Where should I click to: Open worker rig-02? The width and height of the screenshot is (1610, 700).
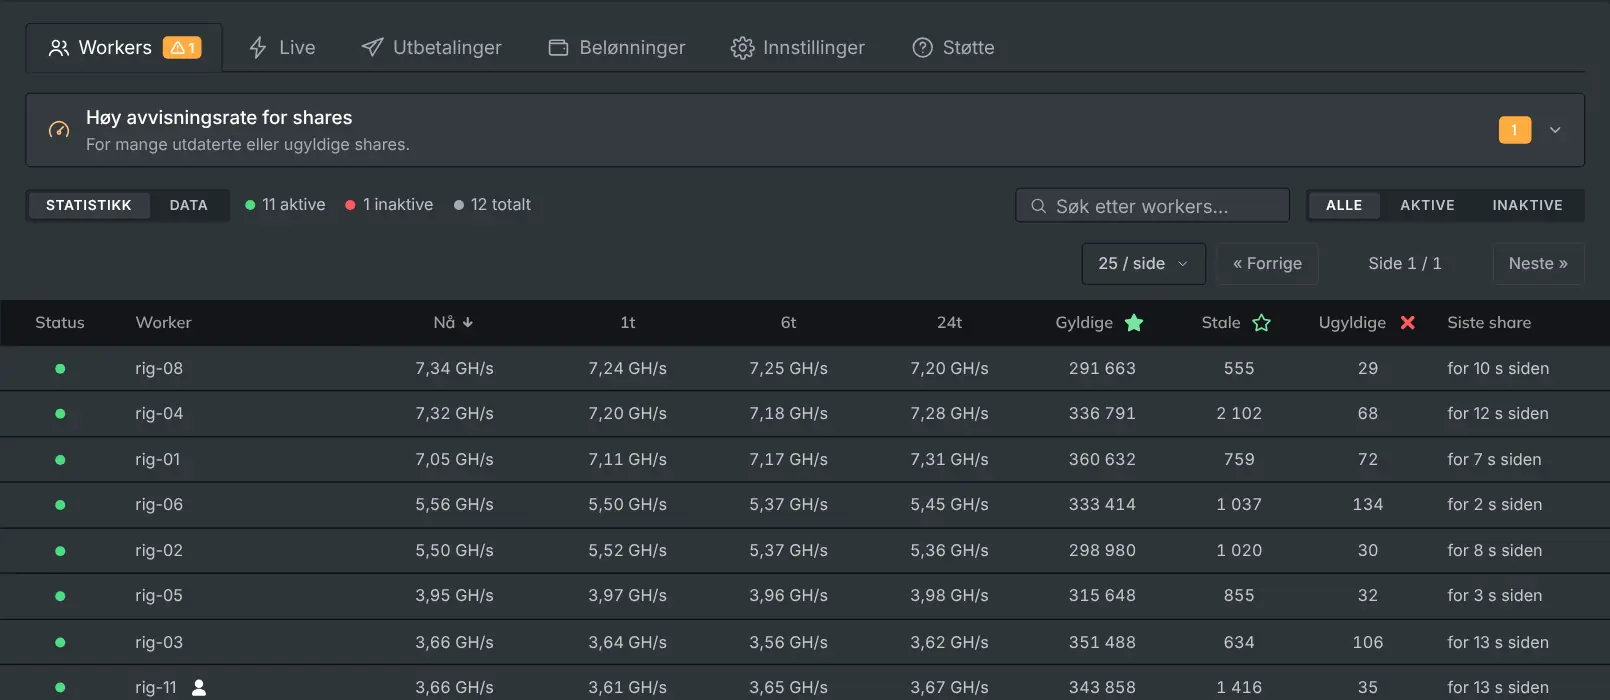tap(159, 551)
